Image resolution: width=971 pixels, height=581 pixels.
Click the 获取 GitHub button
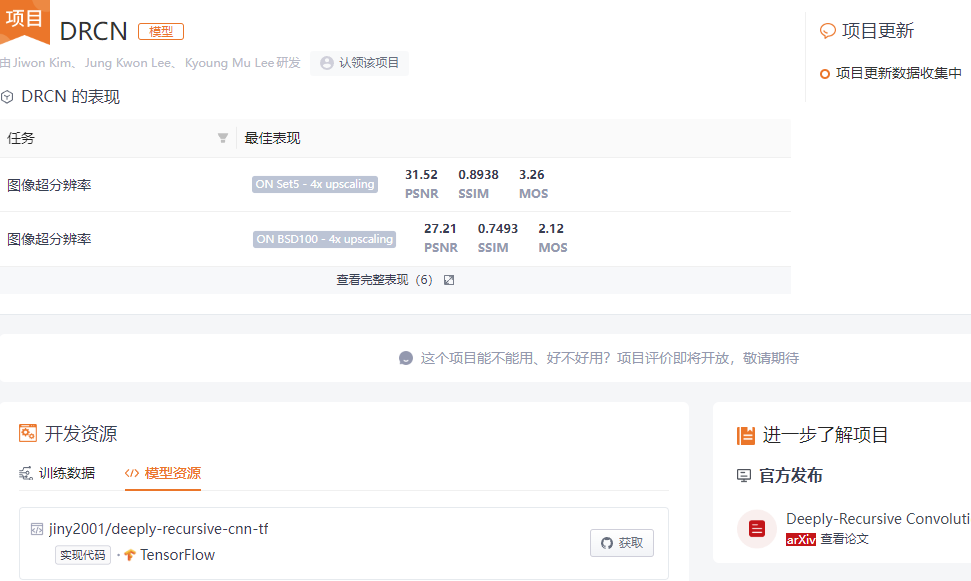click(x=622, y=543)
